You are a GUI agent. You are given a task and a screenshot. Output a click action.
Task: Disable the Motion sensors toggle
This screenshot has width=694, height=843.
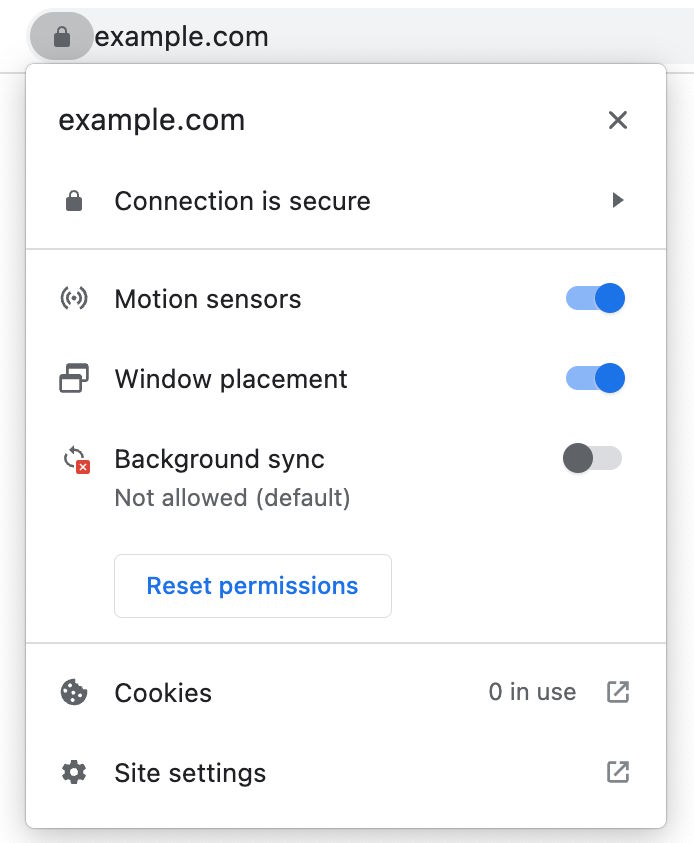[596, 298]
